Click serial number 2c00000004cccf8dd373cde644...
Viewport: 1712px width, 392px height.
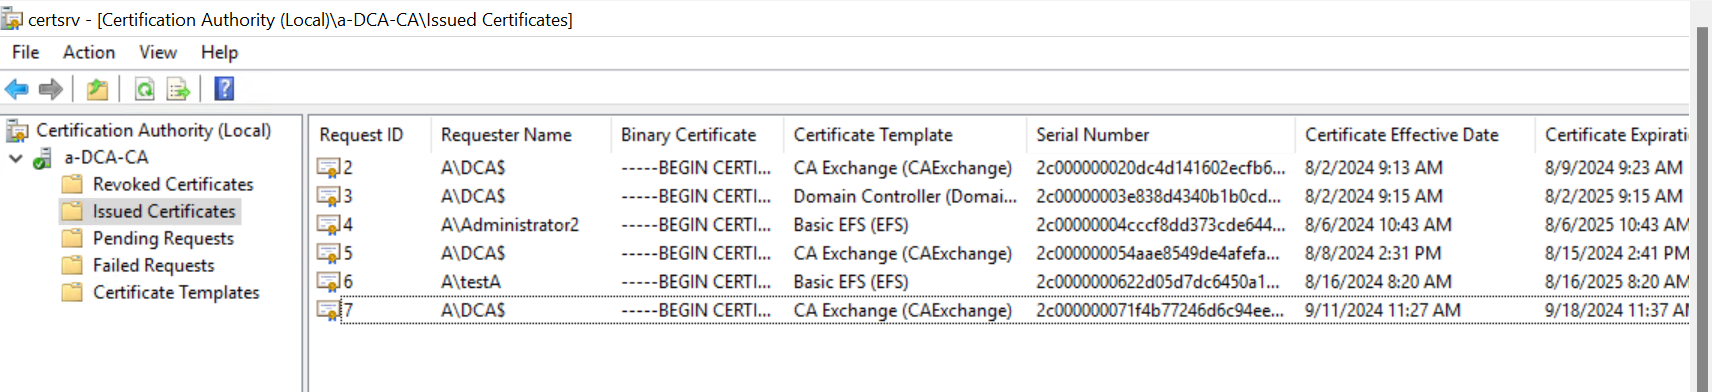click(x=1161, y=225)
